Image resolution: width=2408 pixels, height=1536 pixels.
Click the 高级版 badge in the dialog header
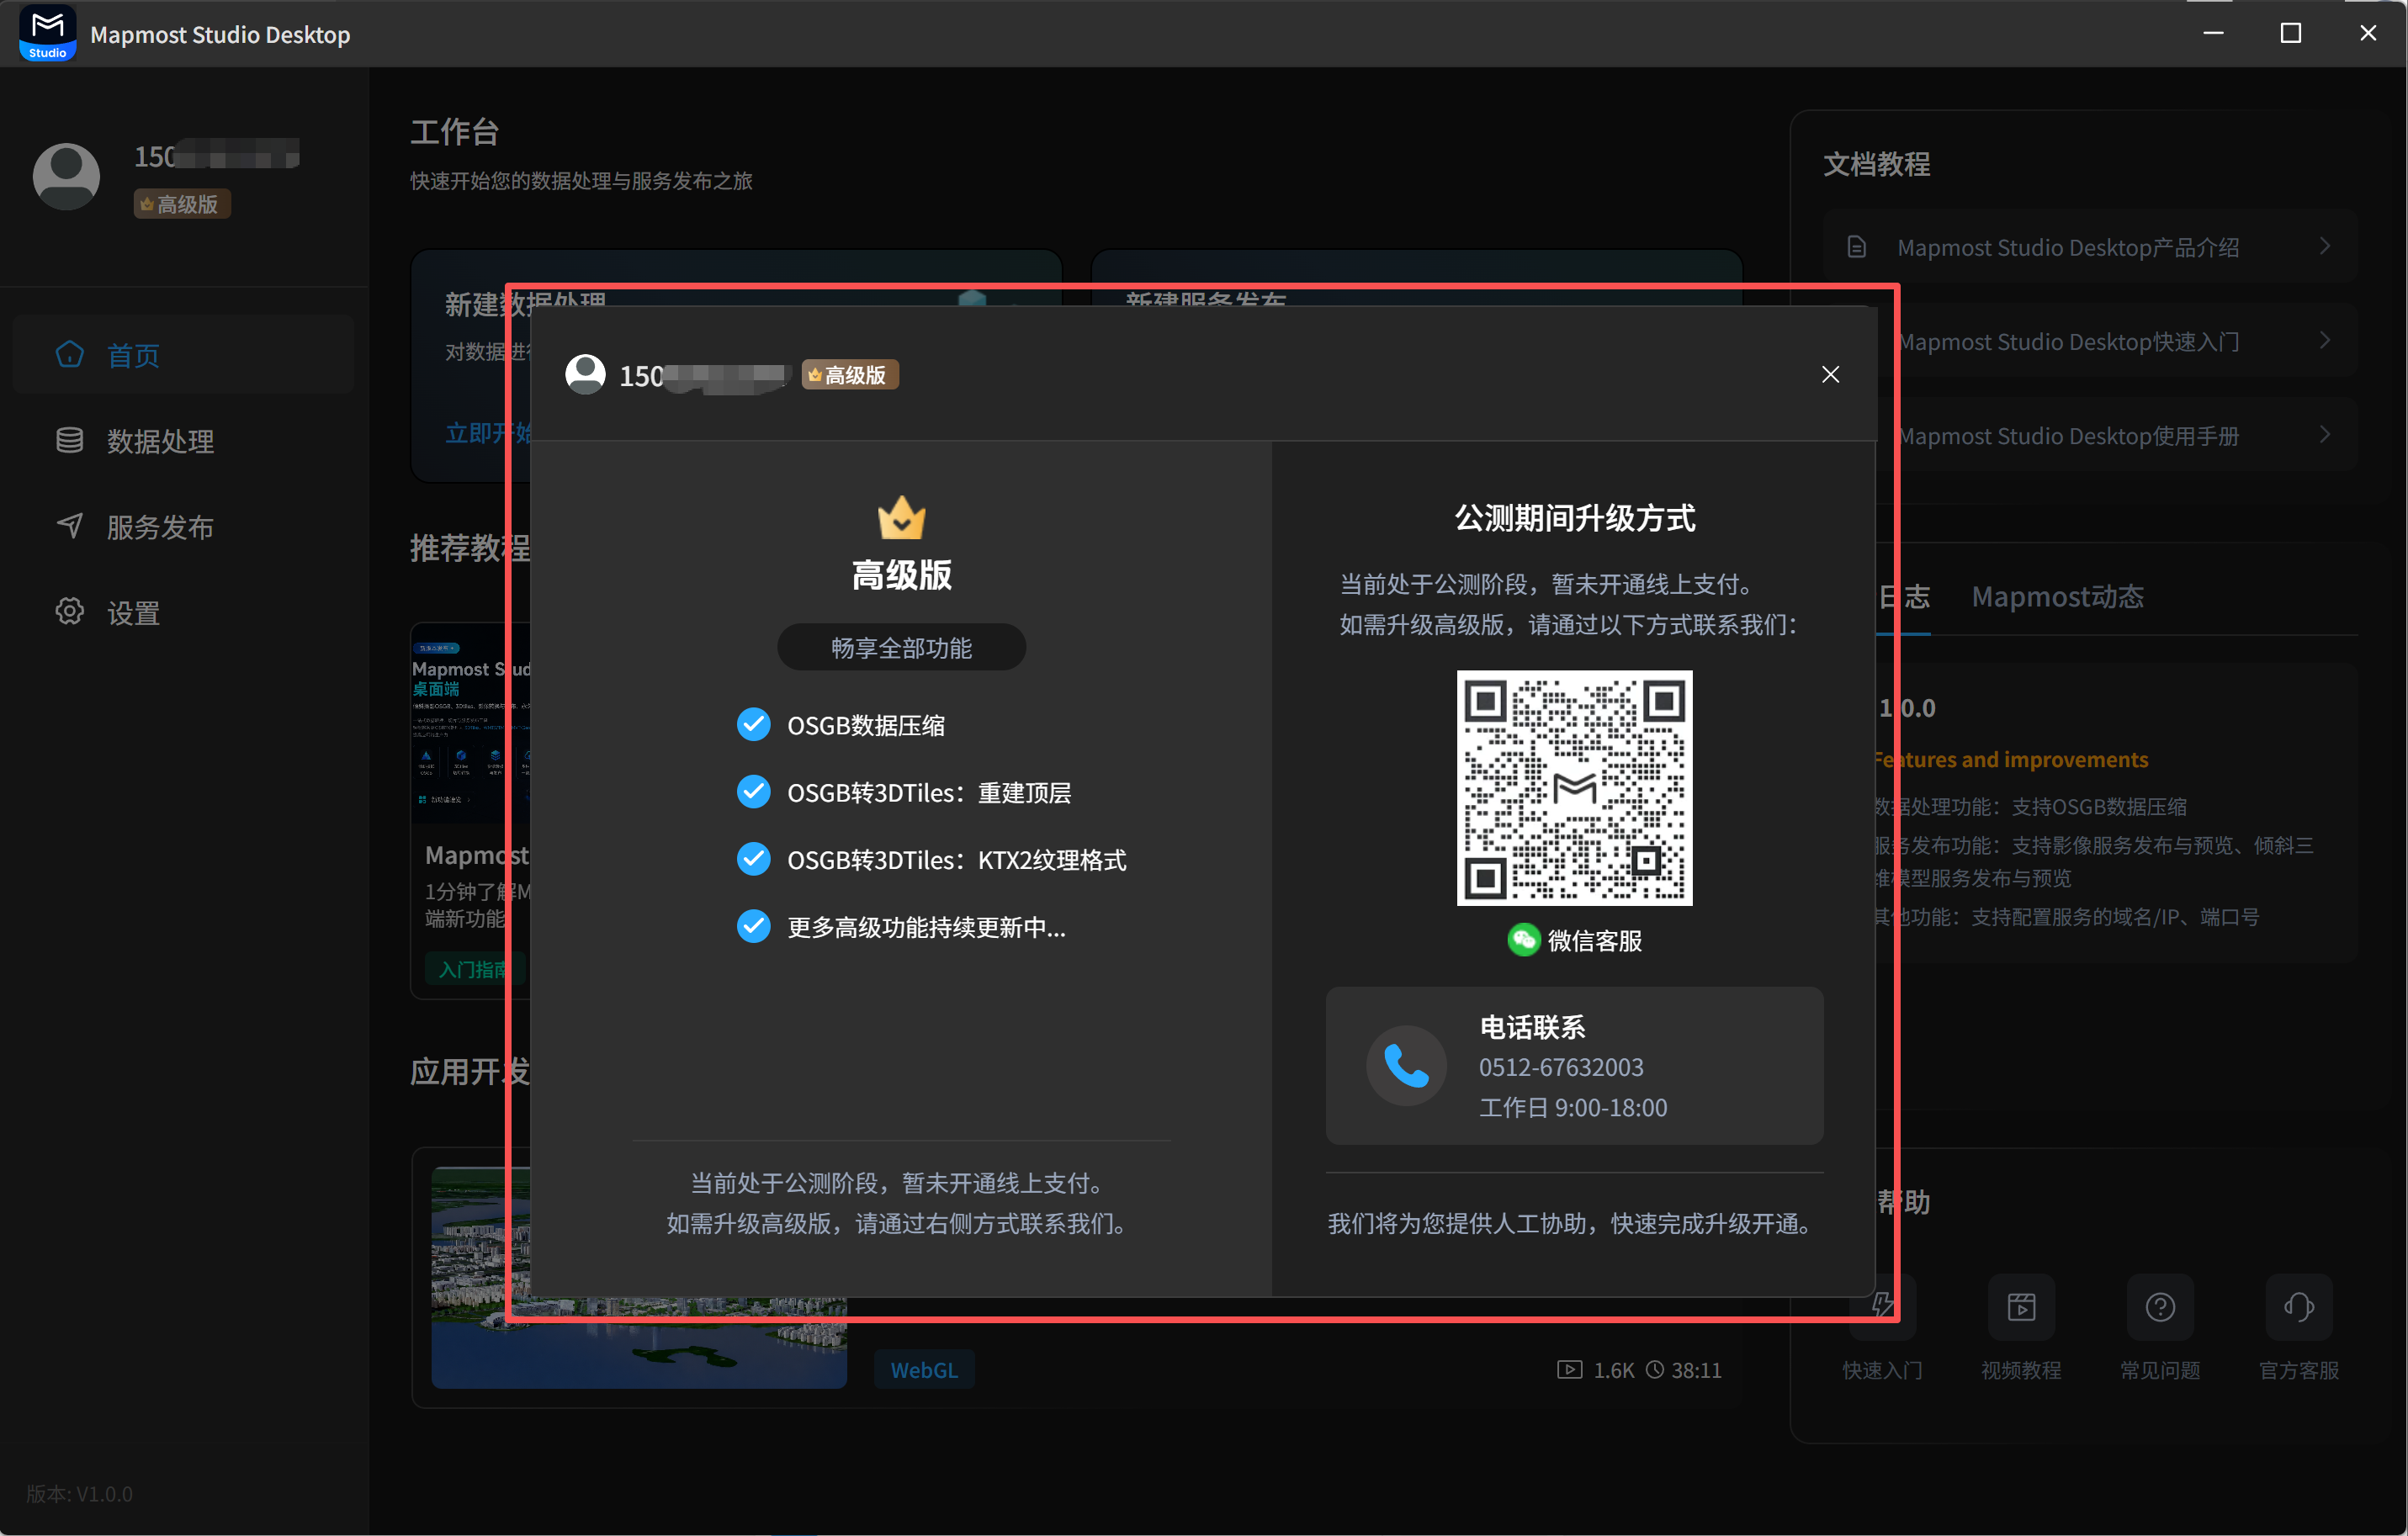tap(850, 375)
